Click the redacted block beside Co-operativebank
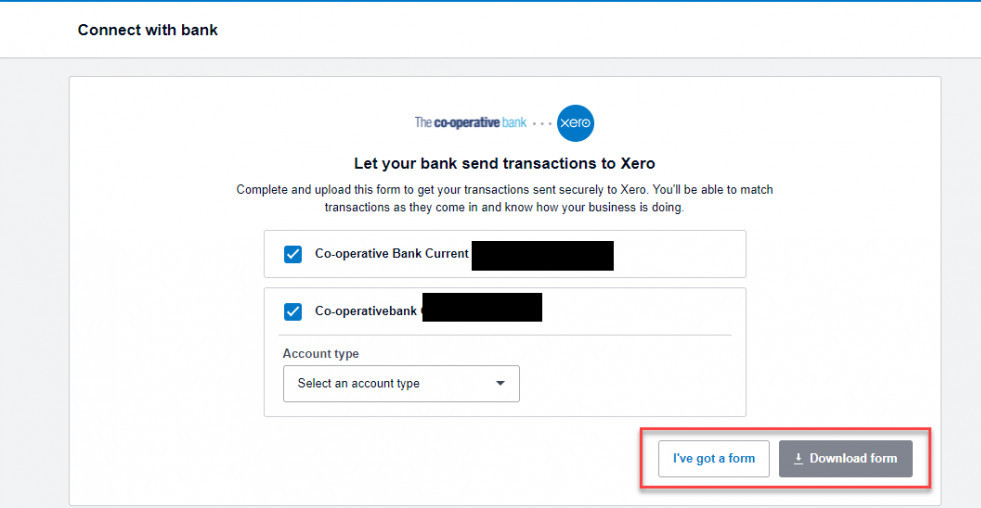This screenshot has height=508, width=981. 482,307
